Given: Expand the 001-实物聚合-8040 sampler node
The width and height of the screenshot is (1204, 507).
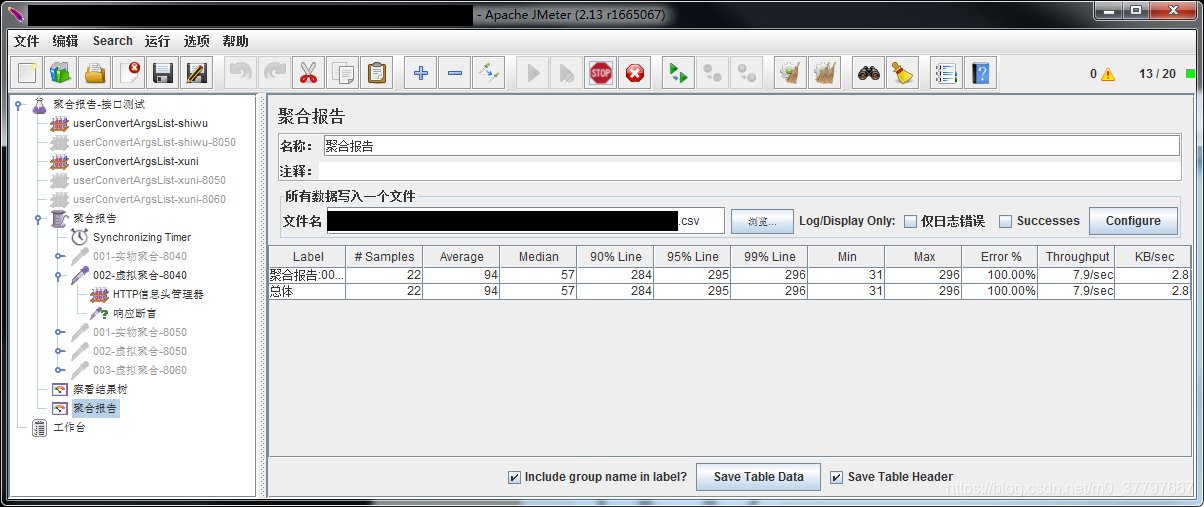Looking at the screenshot, I should 59,256.
